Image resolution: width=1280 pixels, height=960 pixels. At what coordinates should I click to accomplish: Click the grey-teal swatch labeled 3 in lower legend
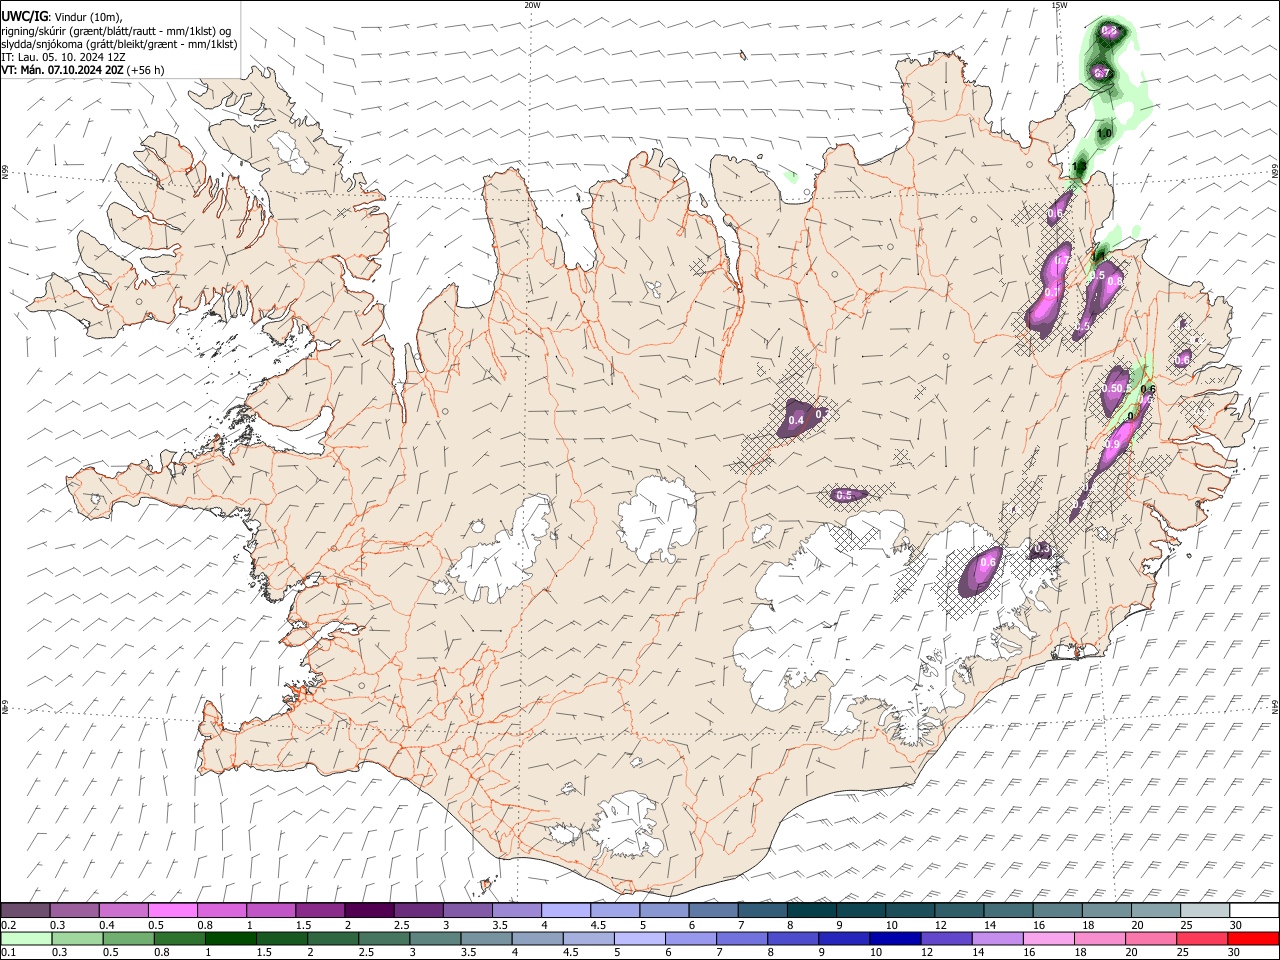pos(436,938)
